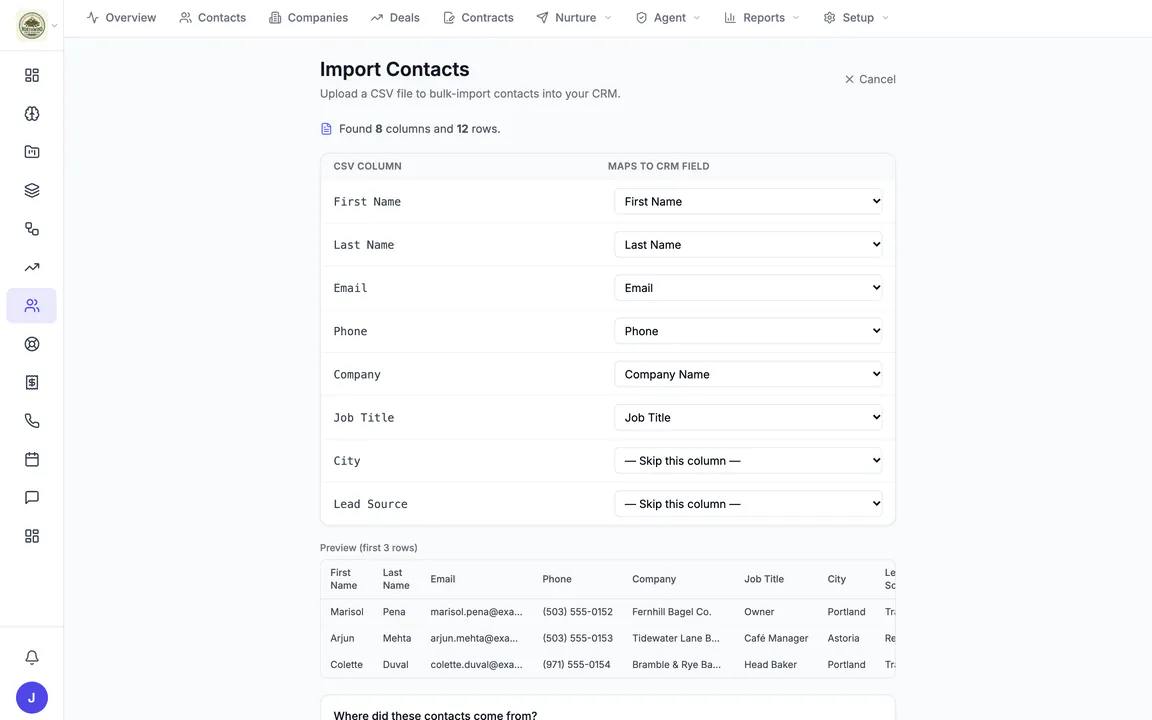This screenshot has height=720, width=1152.
Task: Choose a CRM field for Lead Source column
Action: pyautogui.click(x=748, y=505)
